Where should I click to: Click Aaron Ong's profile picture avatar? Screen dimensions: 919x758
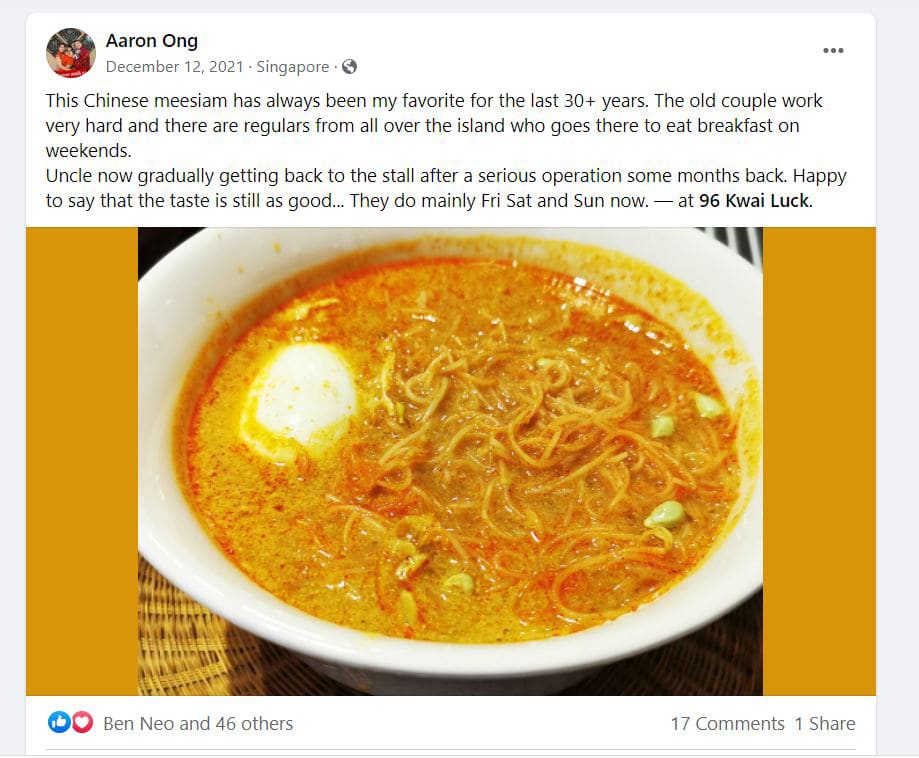pyautogui.click(x=70, y=53)
